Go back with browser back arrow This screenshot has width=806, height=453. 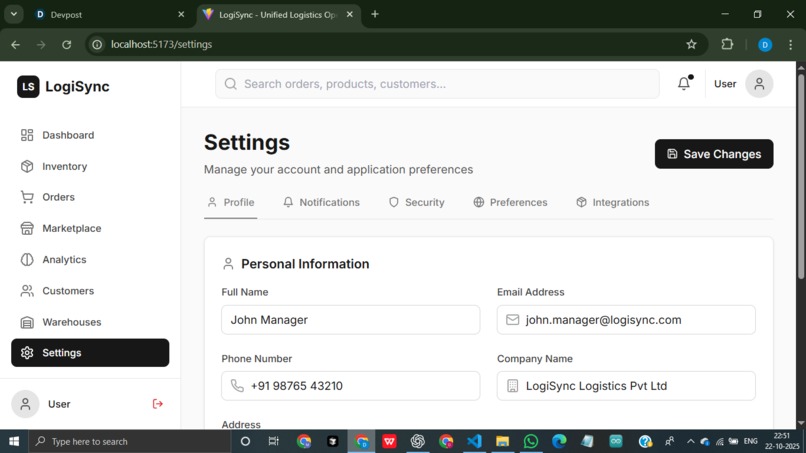tap(15, 45)
